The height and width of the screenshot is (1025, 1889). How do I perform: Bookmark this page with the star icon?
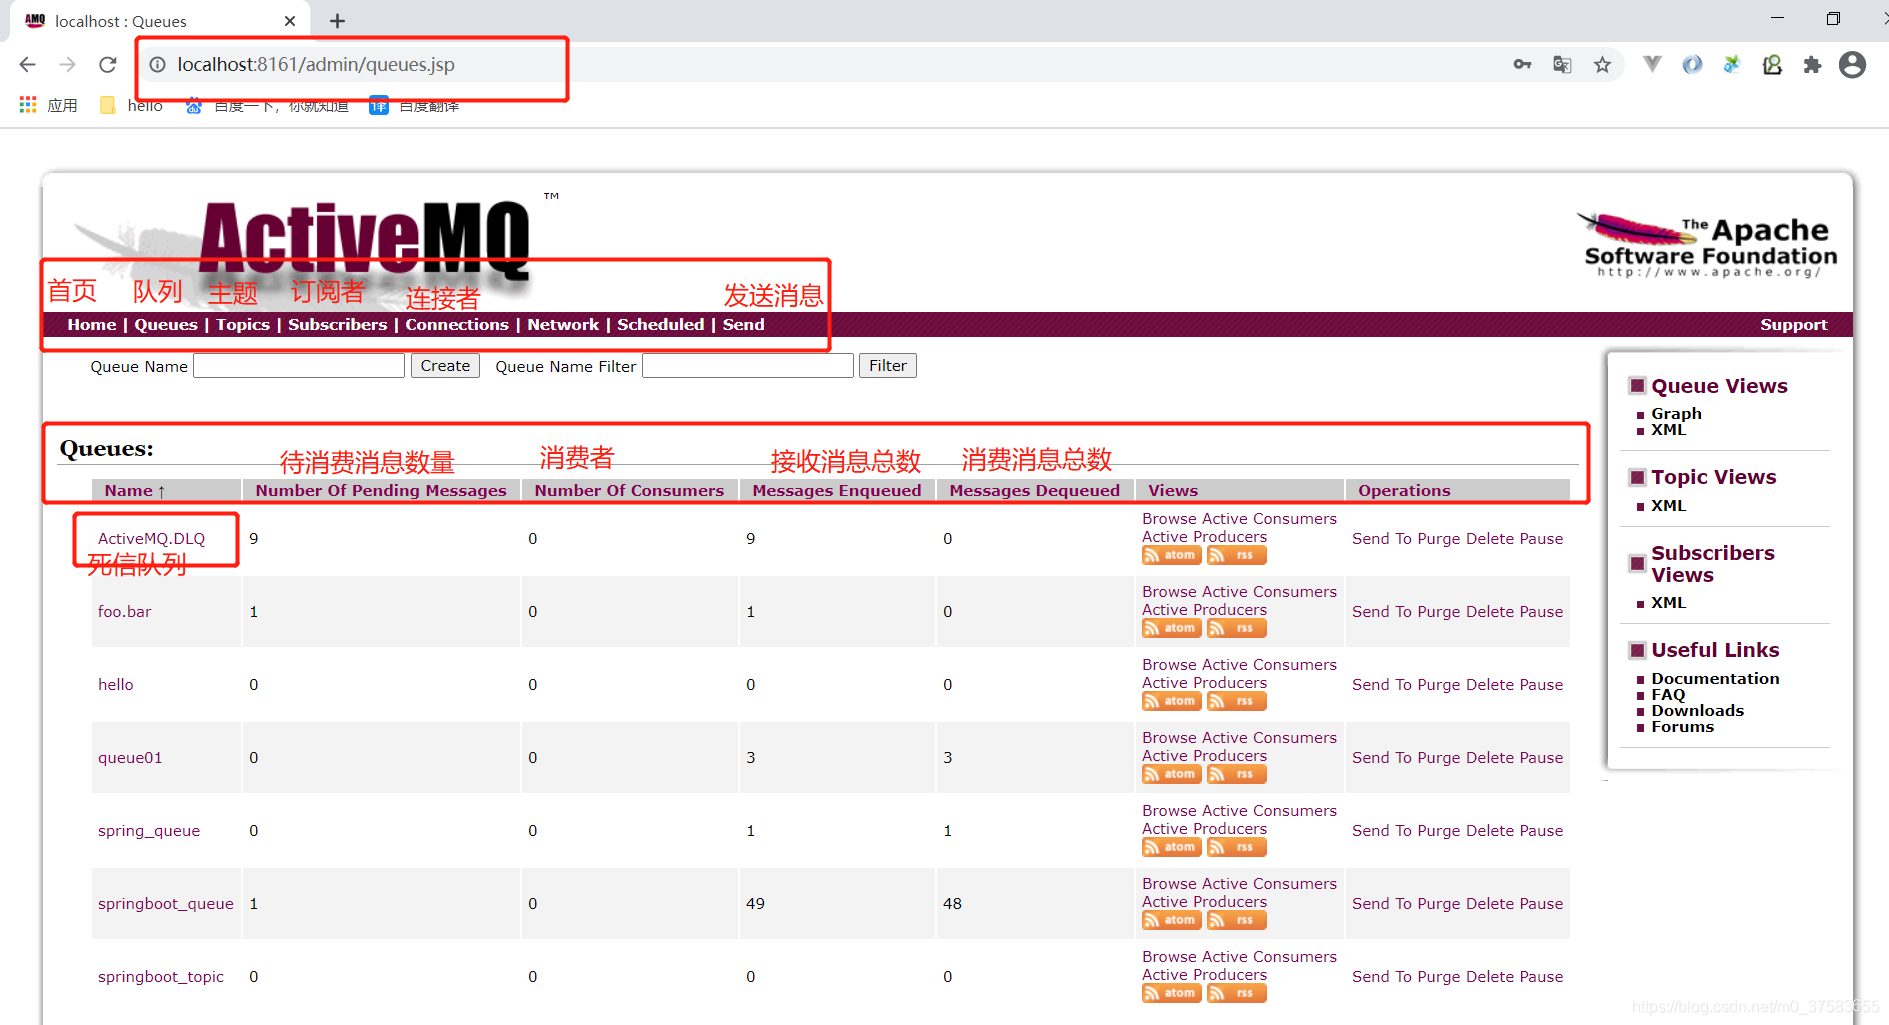[1602, 65]
